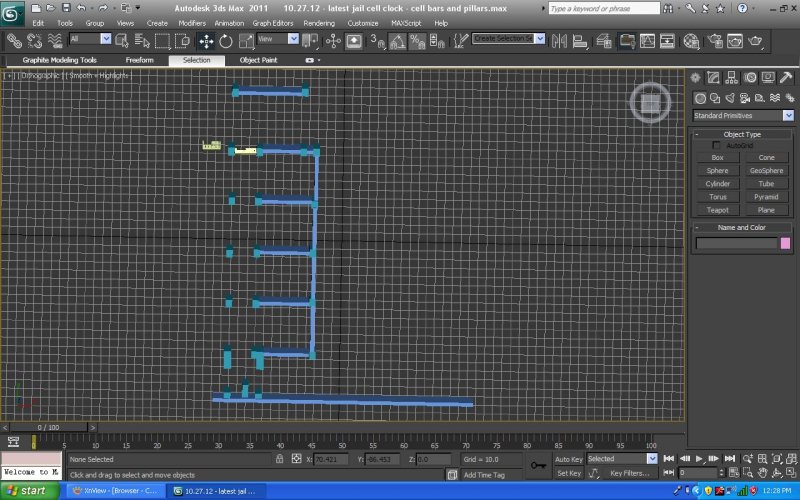Toggle the Window/Crossing selection button
The height and width of the screenshot is (500, 800).
coord(182,41)
